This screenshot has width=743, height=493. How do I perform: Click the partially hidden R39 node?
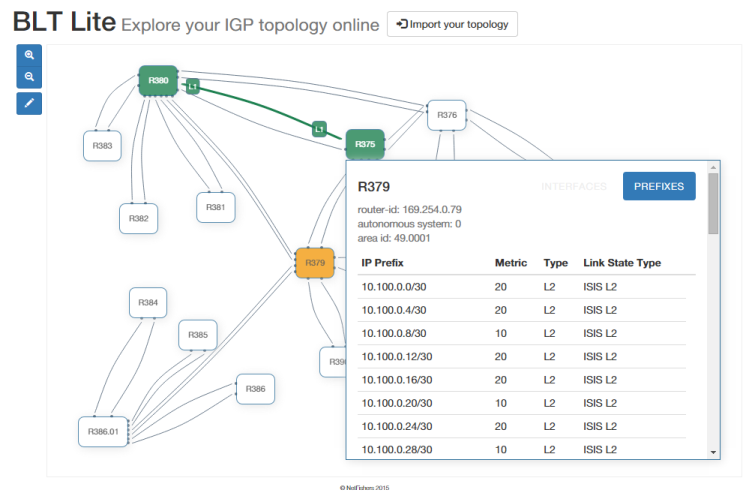[333, 362]
